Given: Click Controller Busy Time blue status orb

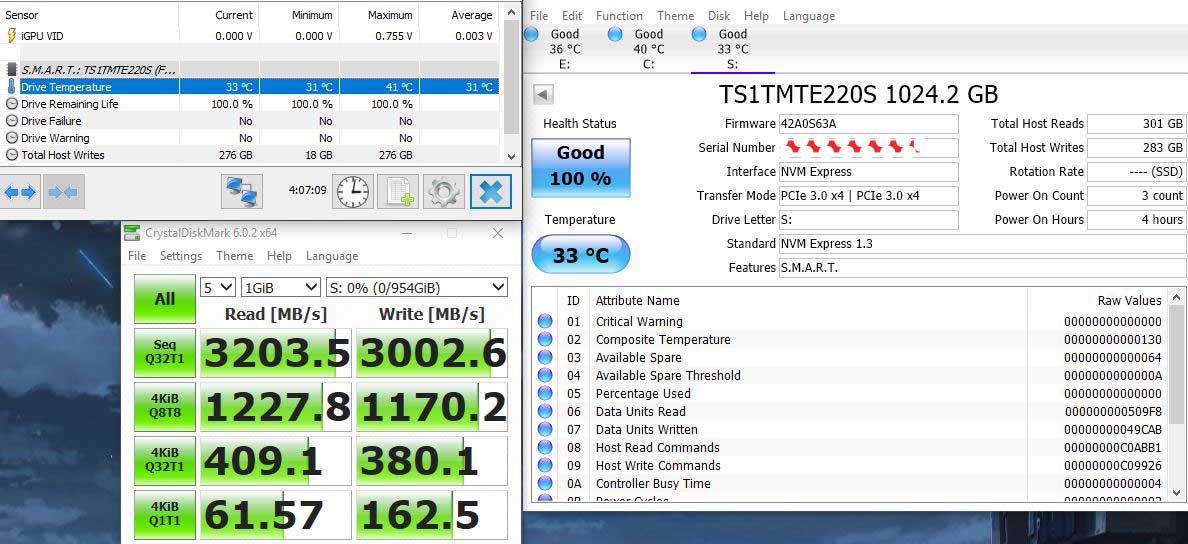Looking at the screenshot, I should [x=545, y=483].
